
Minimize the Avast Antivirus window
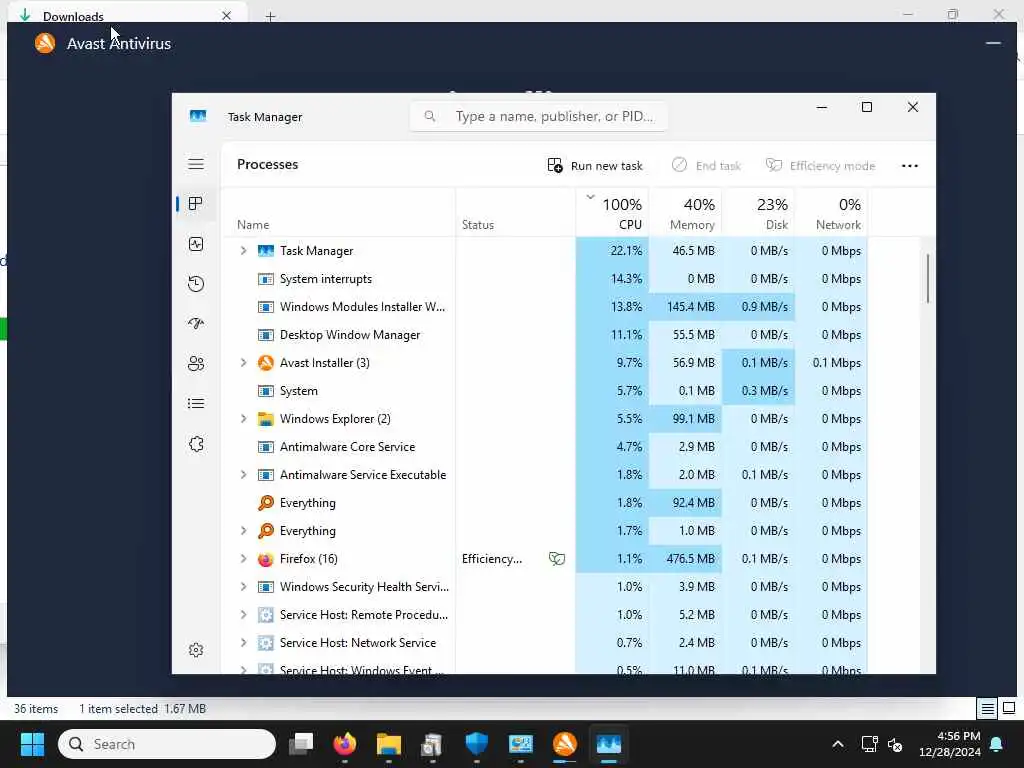point(993,43)
